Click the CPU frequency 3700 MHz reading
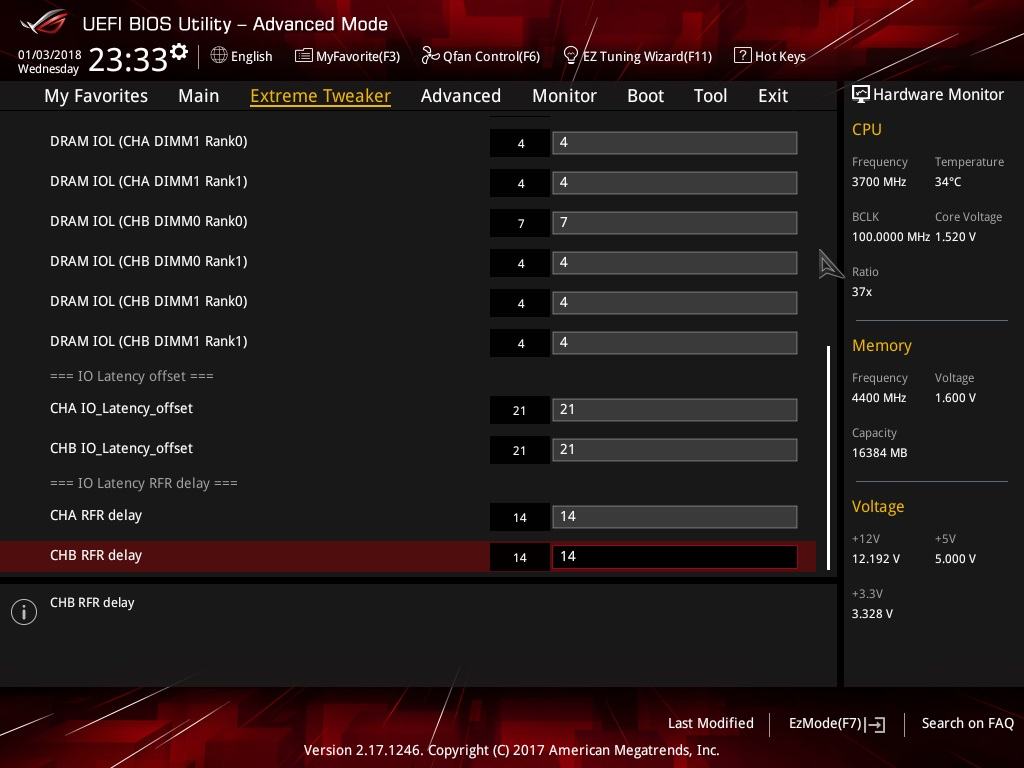The image size is (1024, 768). click(x=879, y=182)
